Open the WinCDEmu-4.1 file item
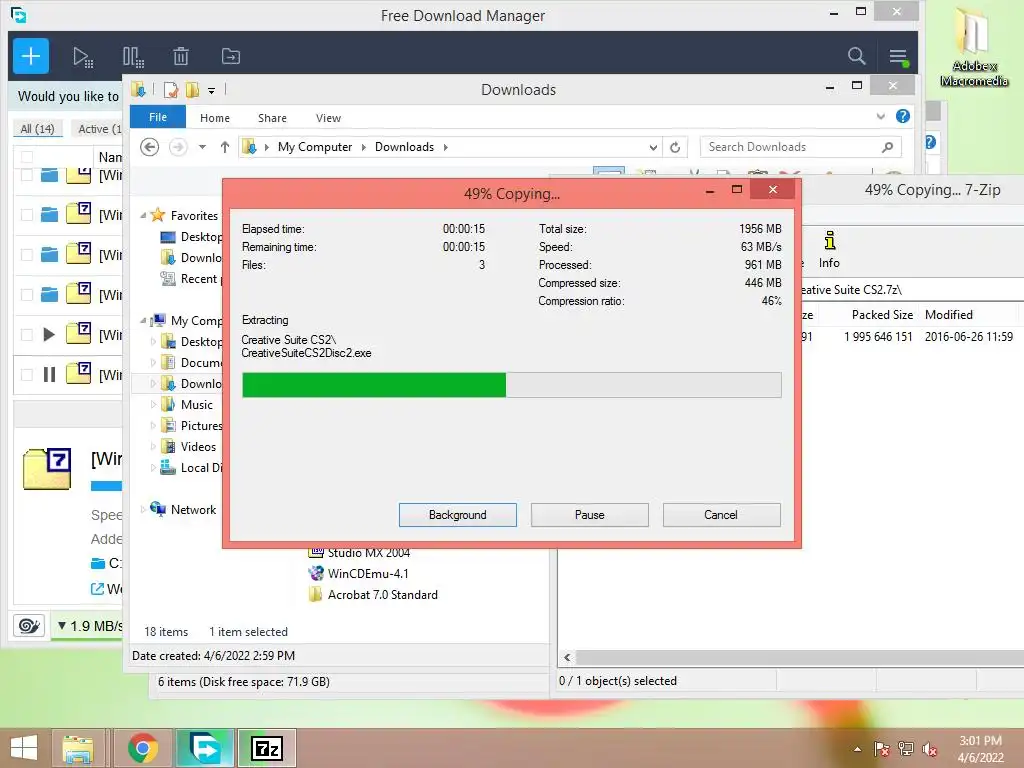This screenshot has width=1024, height=768. pyautogui.click(x=359, y=573)
